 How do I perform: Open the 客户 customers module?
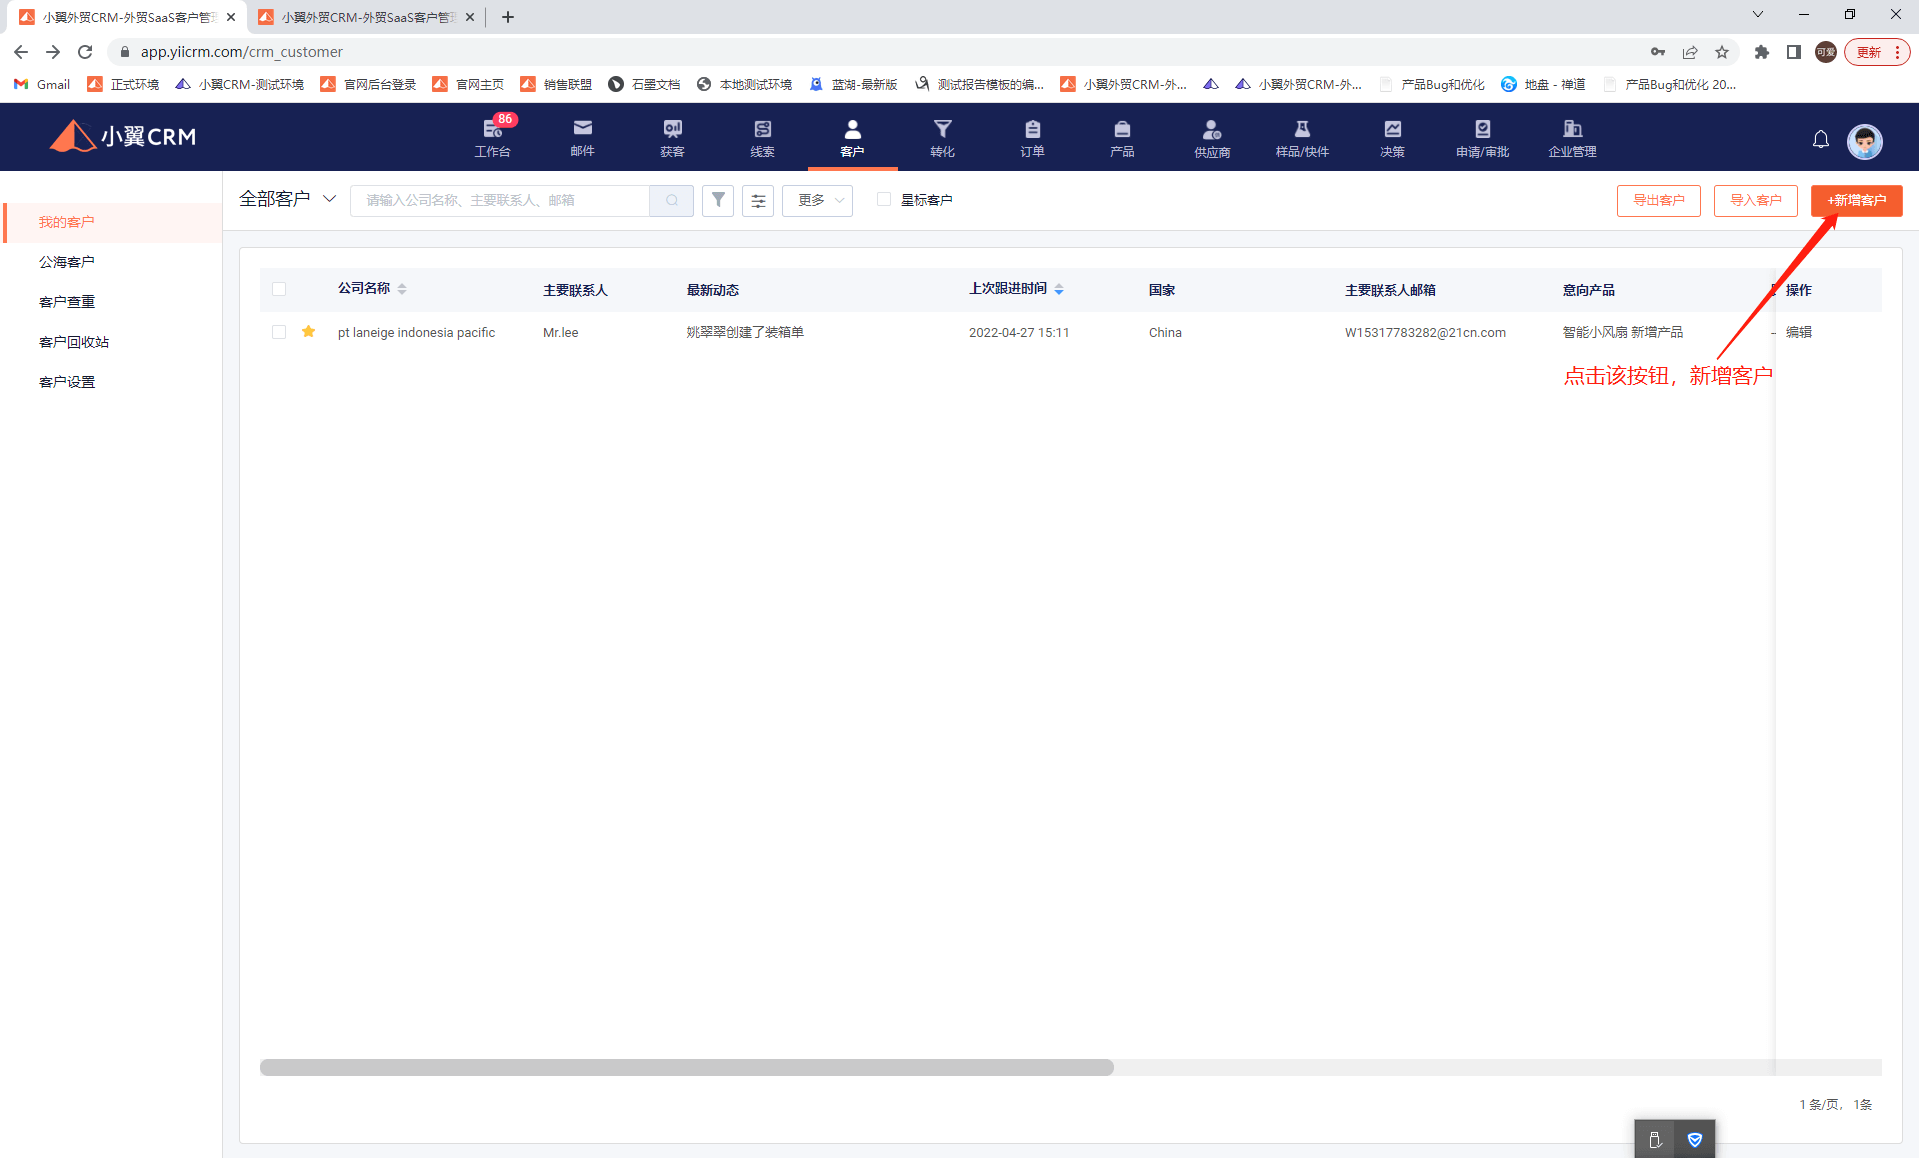click(852, 137)
